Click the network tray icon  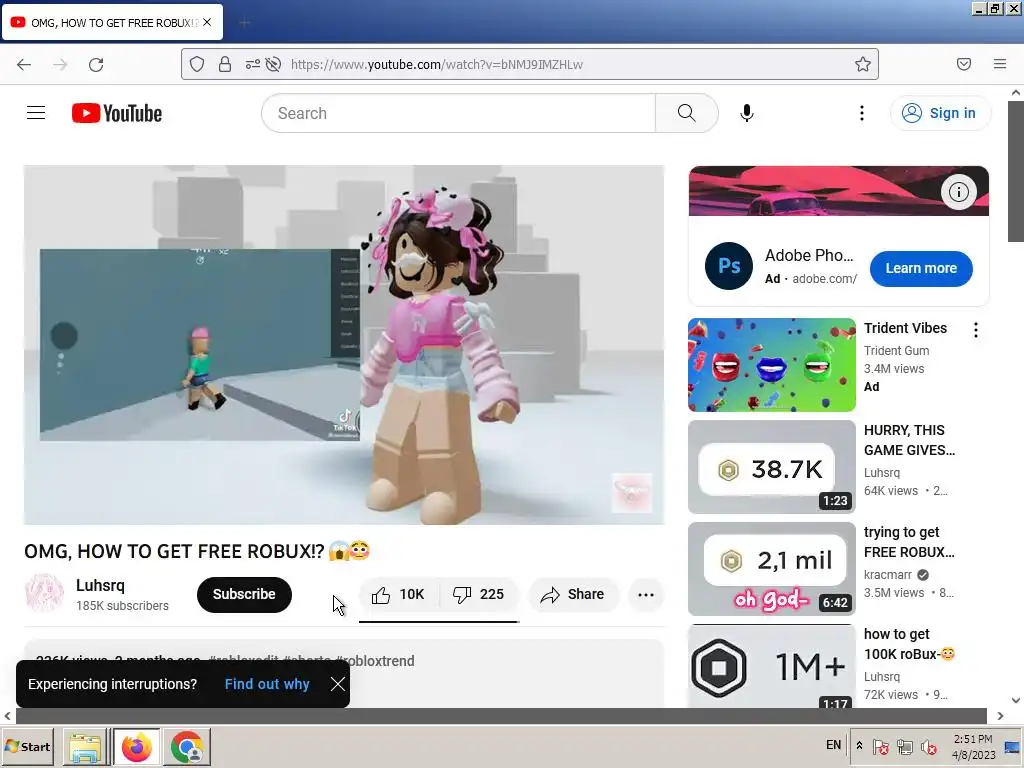[904, 746]
